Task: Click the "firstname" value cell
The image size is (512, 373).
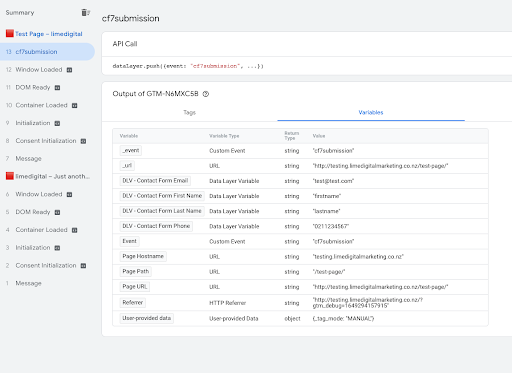Action: [327, 196]
